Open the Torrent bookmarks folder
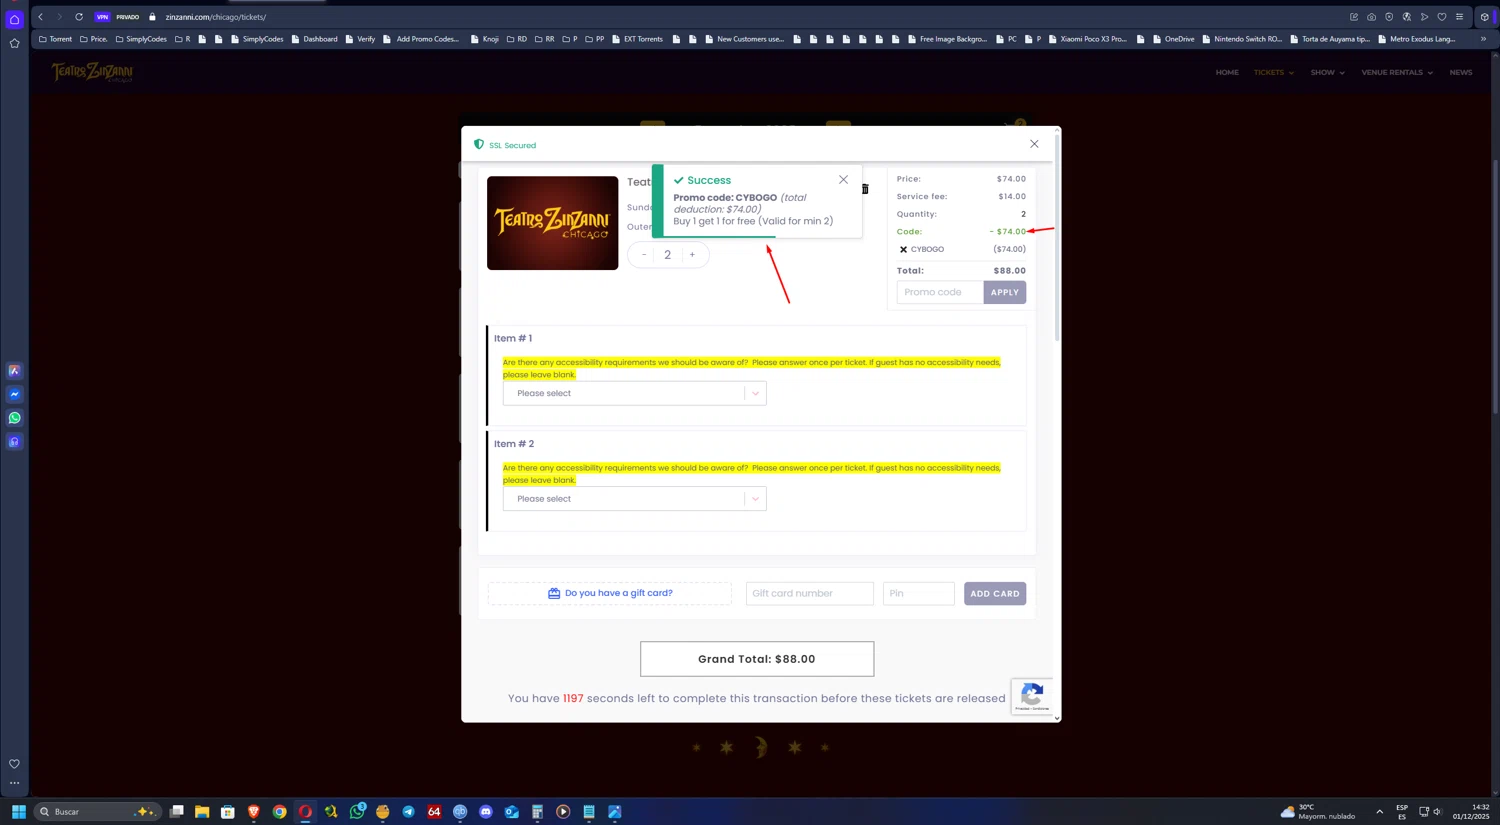 pos(55,39)
